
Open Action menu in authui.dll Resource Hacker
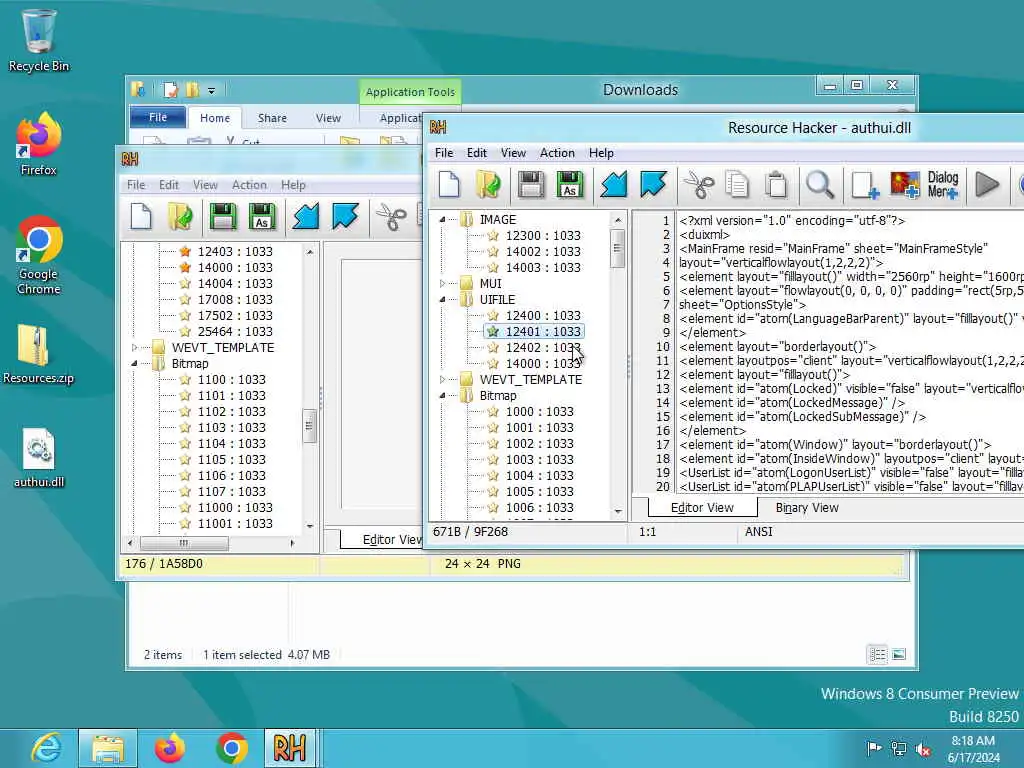click(557, 153)
